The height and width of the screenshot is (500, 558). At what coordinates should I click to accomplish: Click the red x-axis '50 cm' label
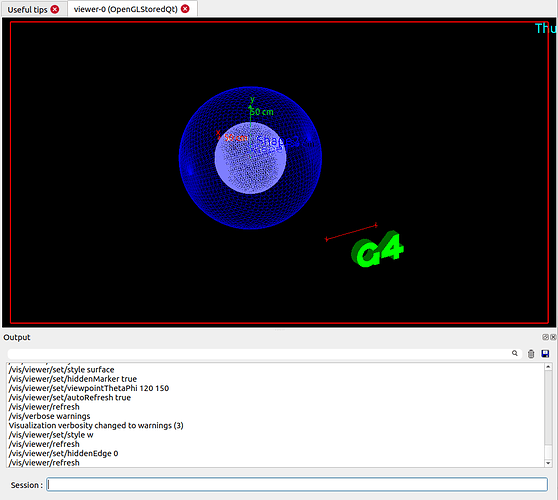236,137
